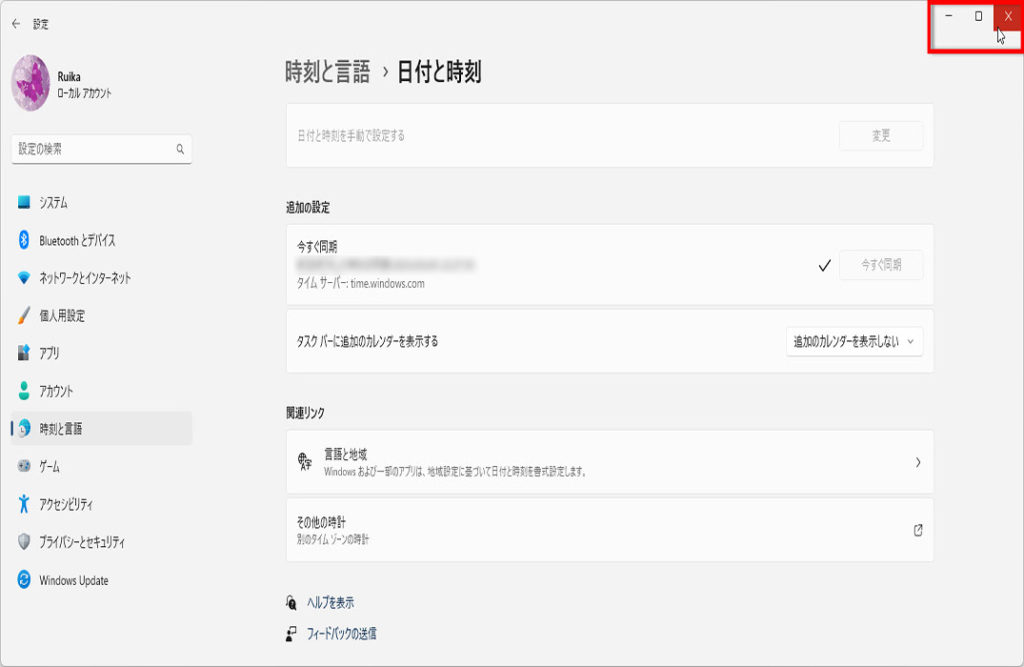
Task: Click the search magnifier icon
Action: click(180, 149)
